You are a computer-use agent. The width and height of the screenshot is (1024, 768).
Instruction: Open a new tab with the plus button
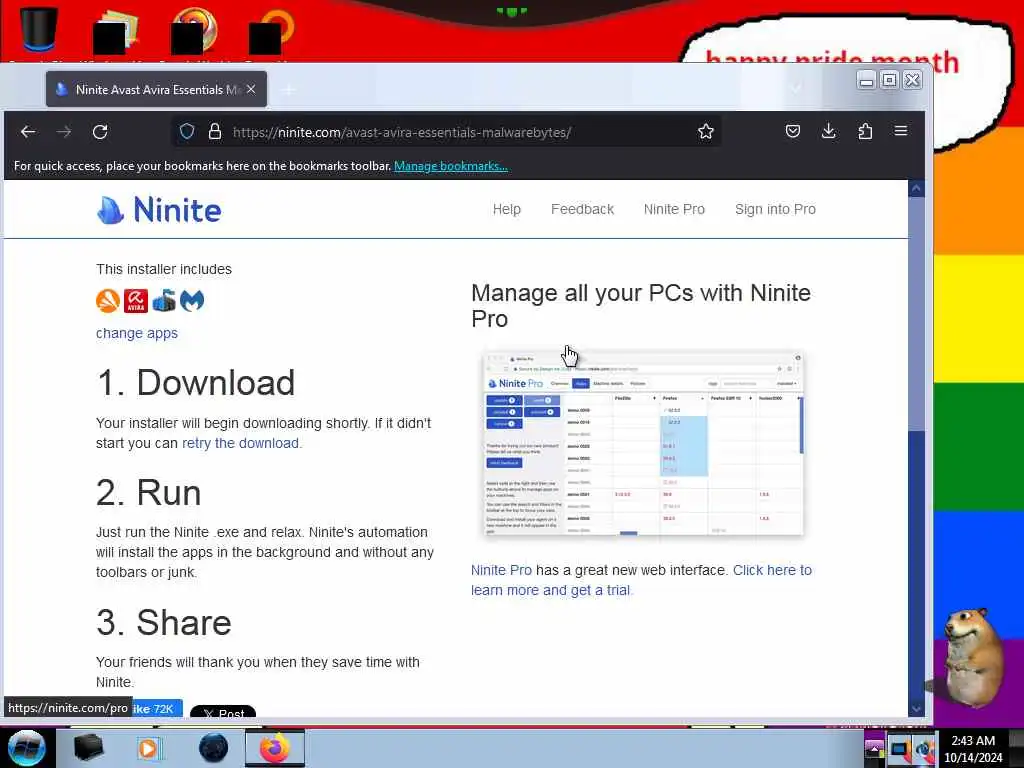288,90
